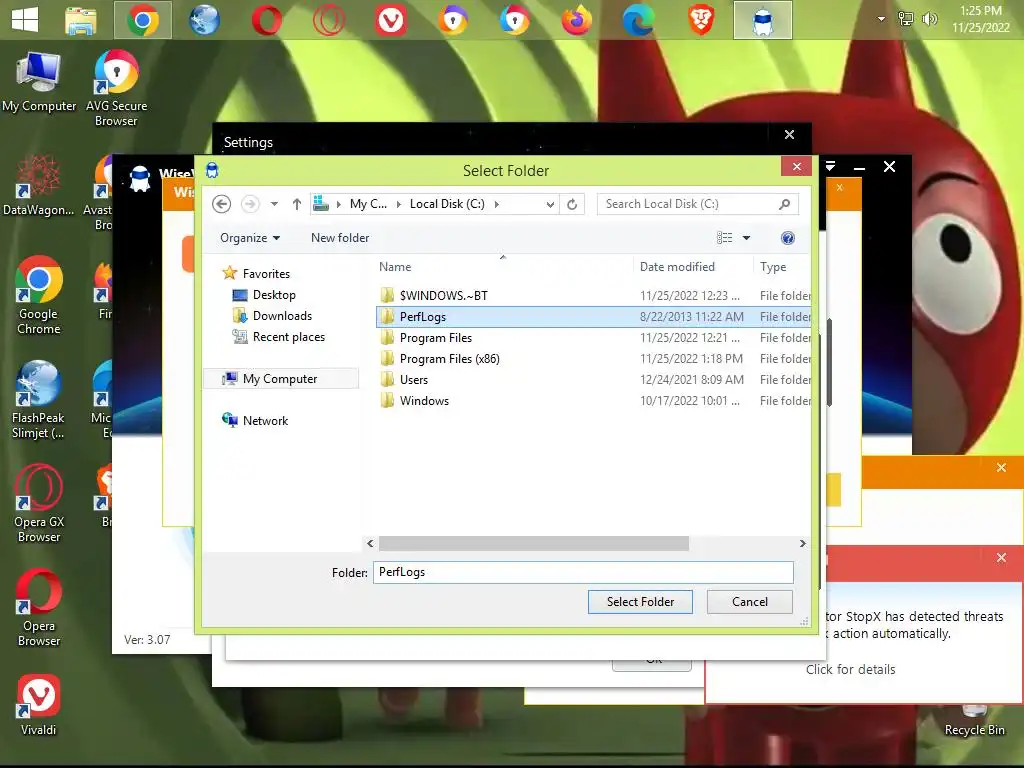Select the Windows folder
Image resolution: width=1024 pixels, height=768 pixels.
[424, 400]
